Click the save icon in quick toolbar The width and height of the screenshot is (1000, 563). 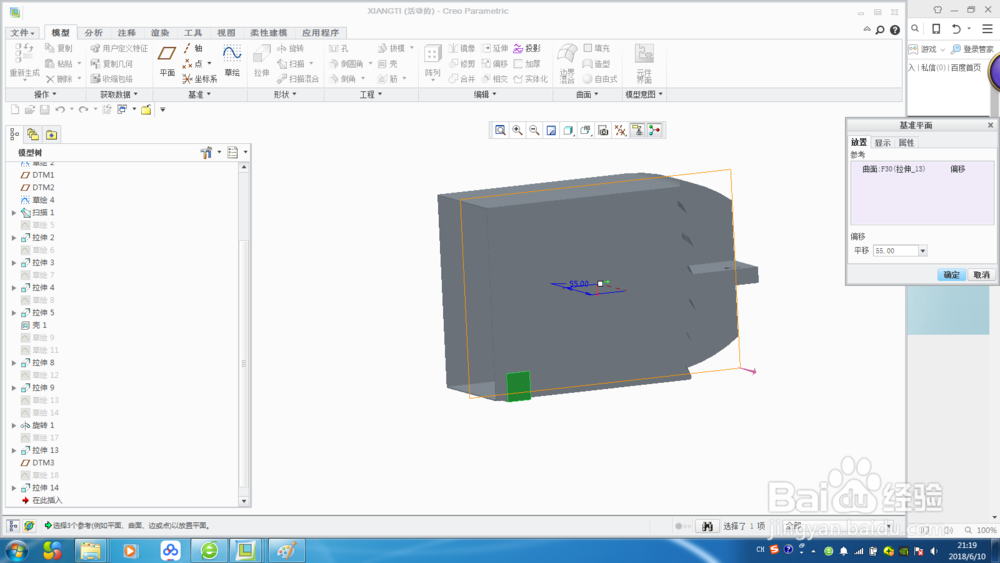click(45, 110)
